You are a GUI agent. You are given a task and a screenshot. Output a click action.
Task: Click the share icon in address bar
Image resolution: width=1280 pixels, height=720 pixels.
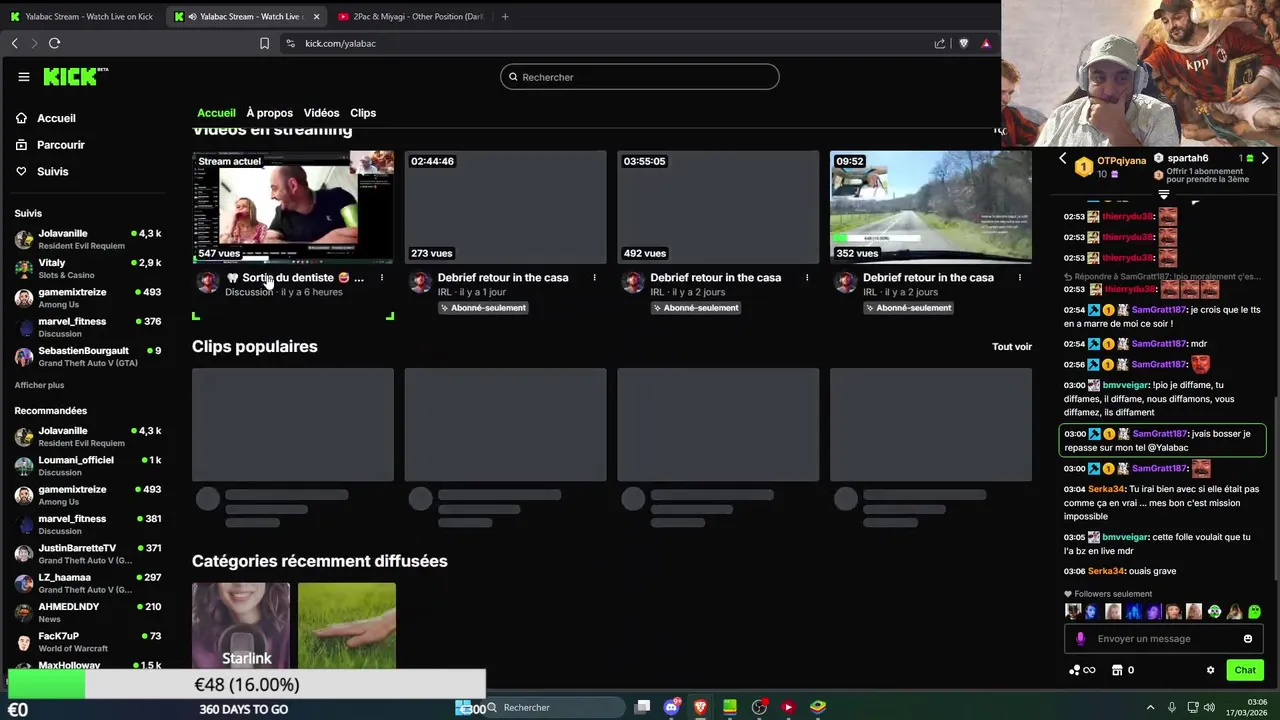pyautogui.click(x=940, y=43)
